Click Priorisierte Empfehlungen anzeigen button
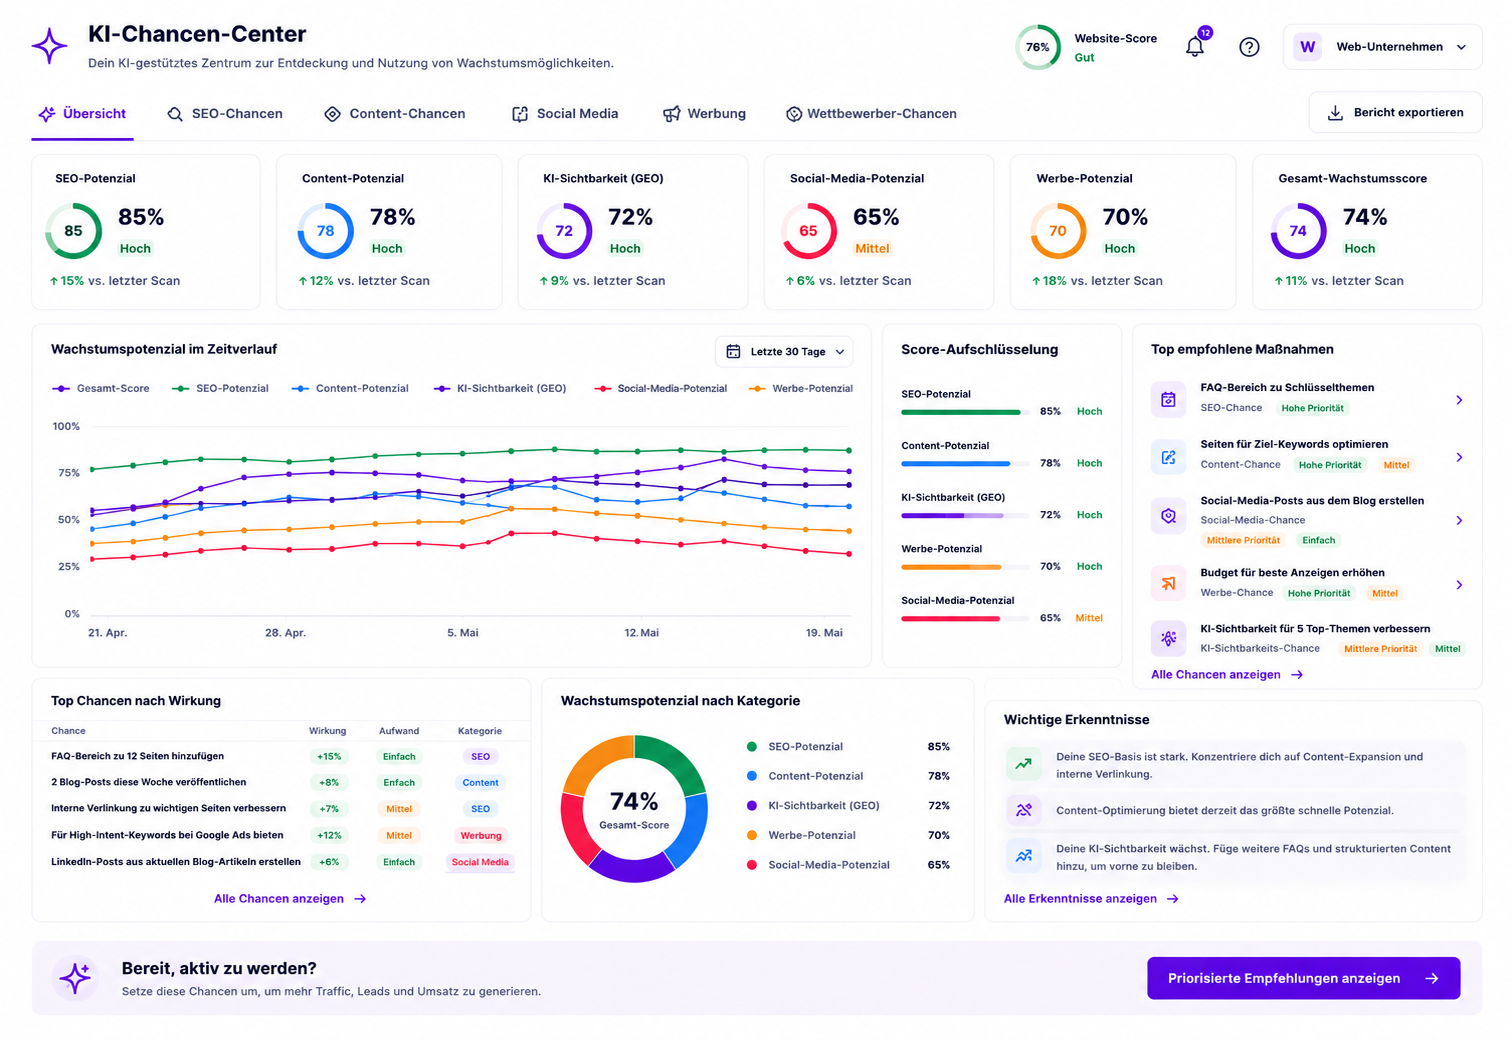 1303,978
